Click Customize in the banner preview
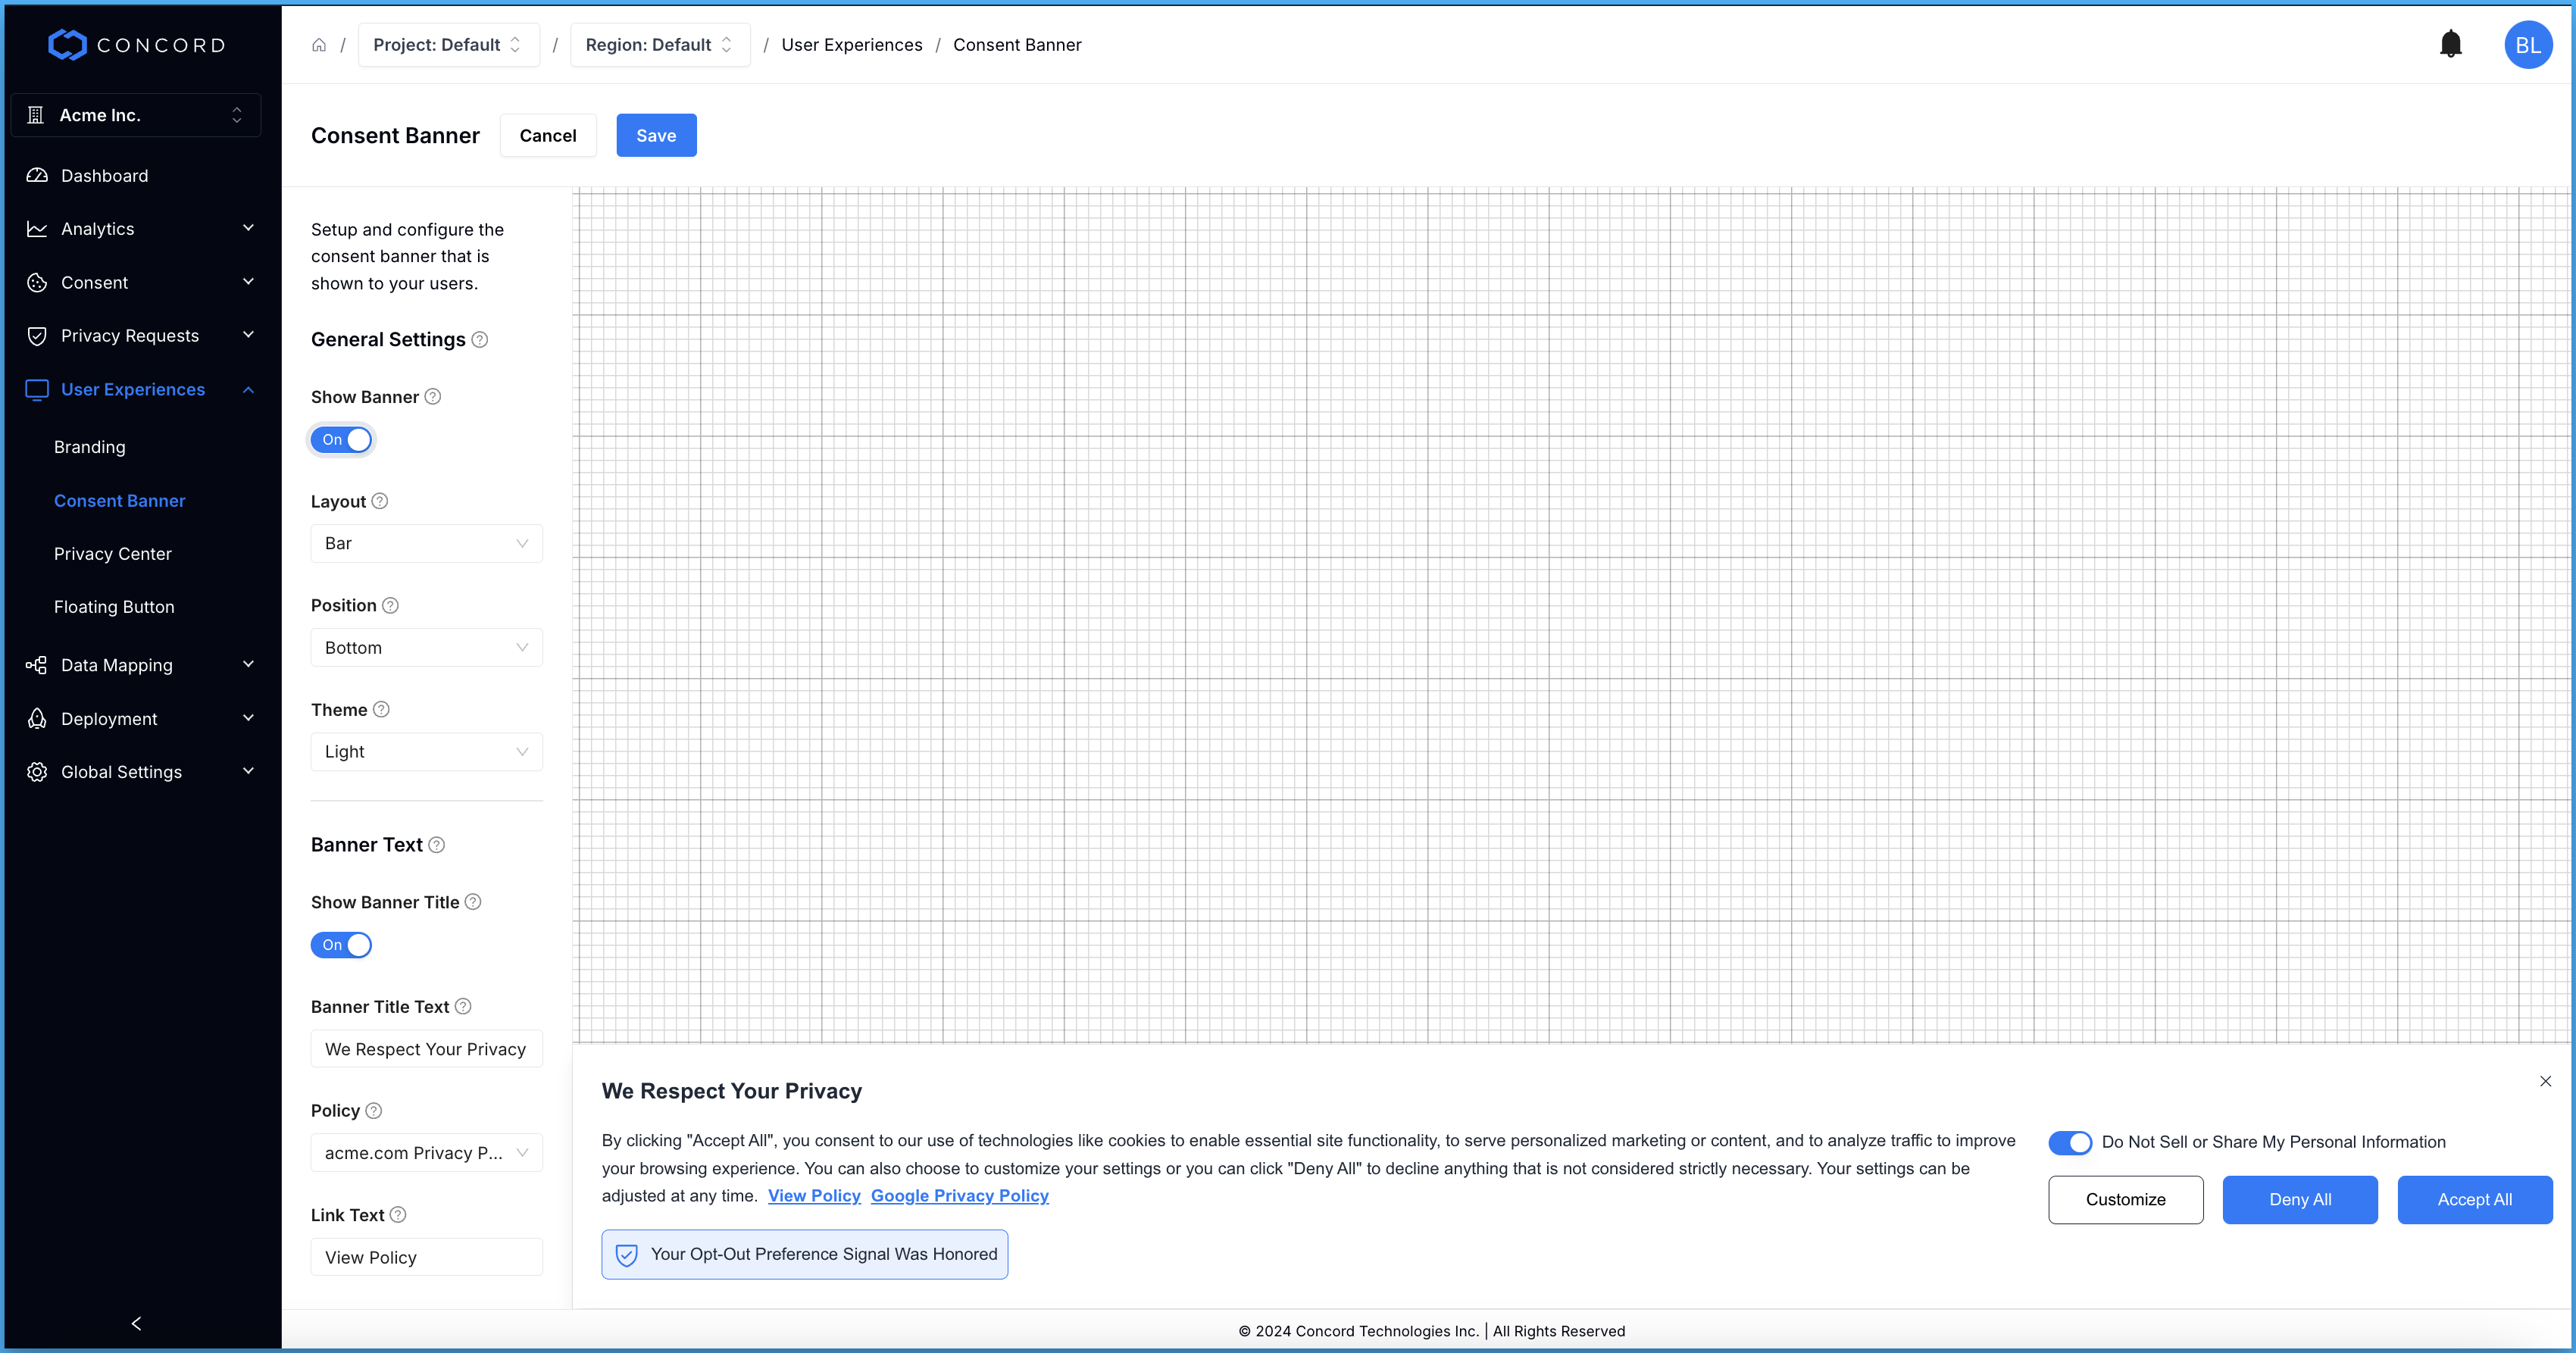 coord(2125,1199)
